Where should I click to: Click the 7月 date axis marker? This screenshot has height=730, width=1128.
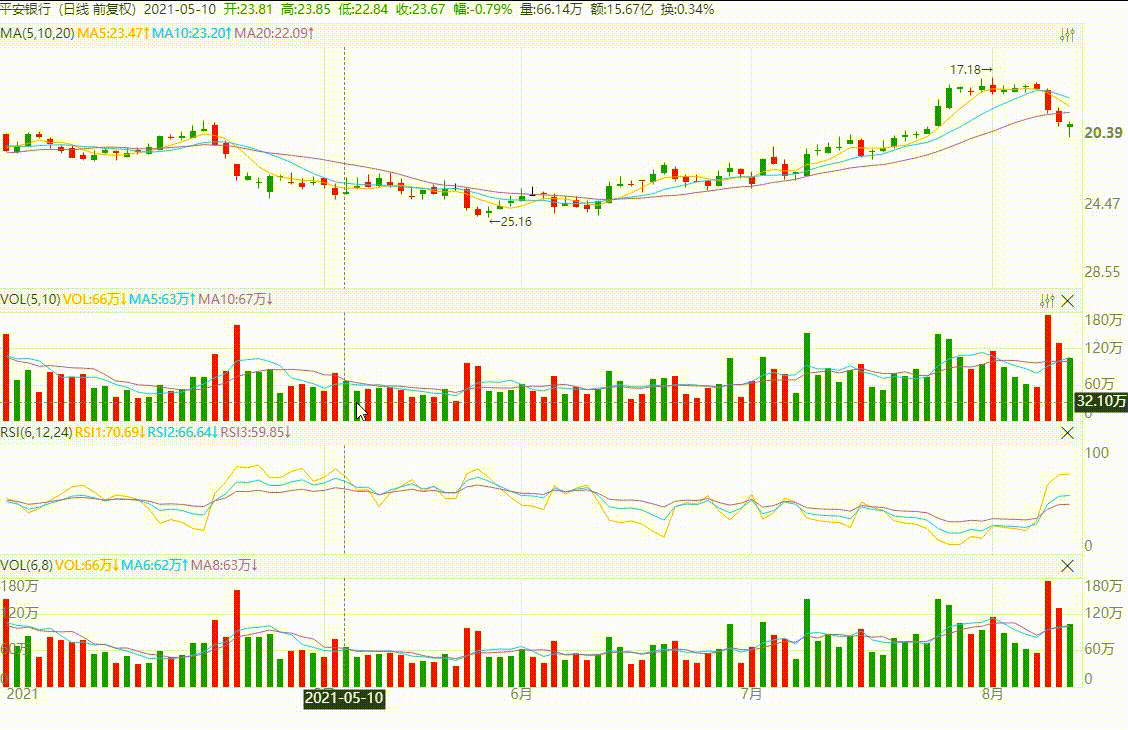point(751,694)
